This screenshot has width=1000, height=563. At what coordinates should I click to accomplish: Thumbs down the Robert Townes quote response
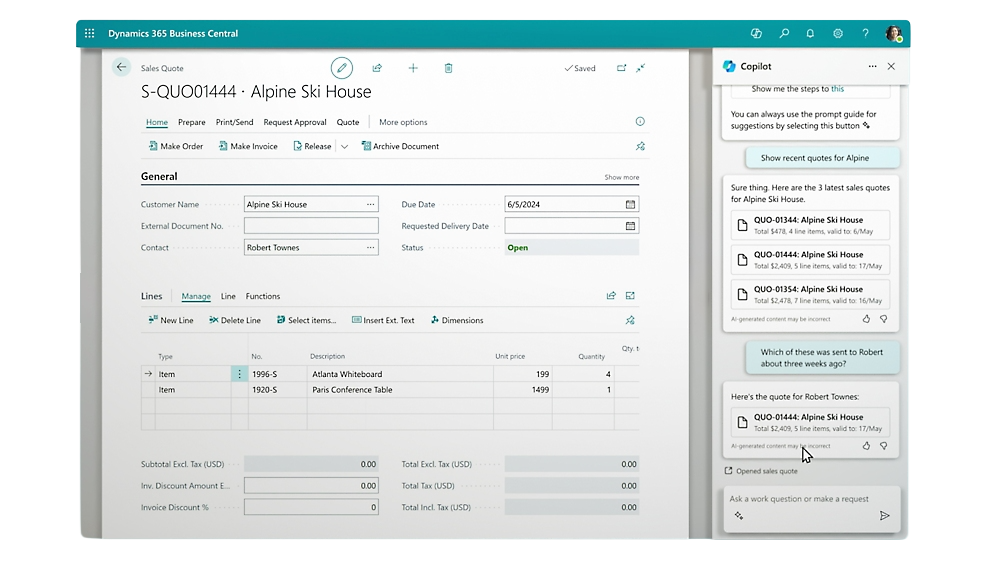(x=883, y=446)
